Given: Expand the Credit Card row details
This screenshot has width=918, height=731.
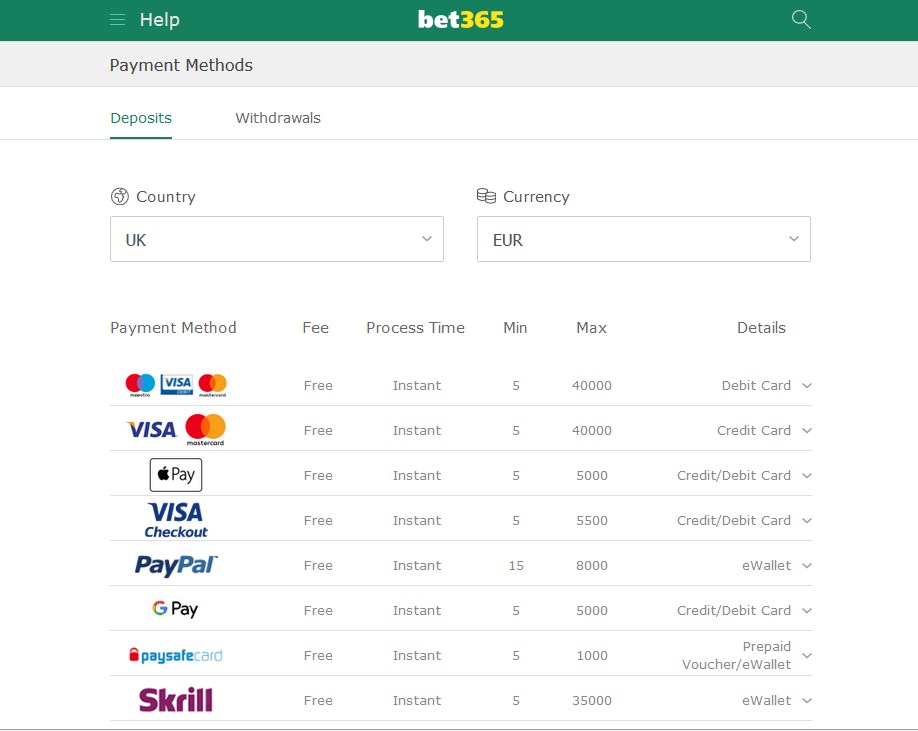Looking at the screenshot, I should (807, 431).
